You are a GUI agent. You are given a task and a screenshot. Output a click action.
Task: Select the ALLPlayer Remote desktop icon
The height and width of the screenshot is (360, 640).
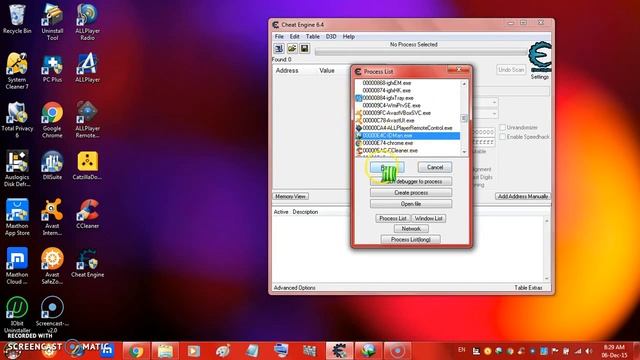(x=87, y=120)
